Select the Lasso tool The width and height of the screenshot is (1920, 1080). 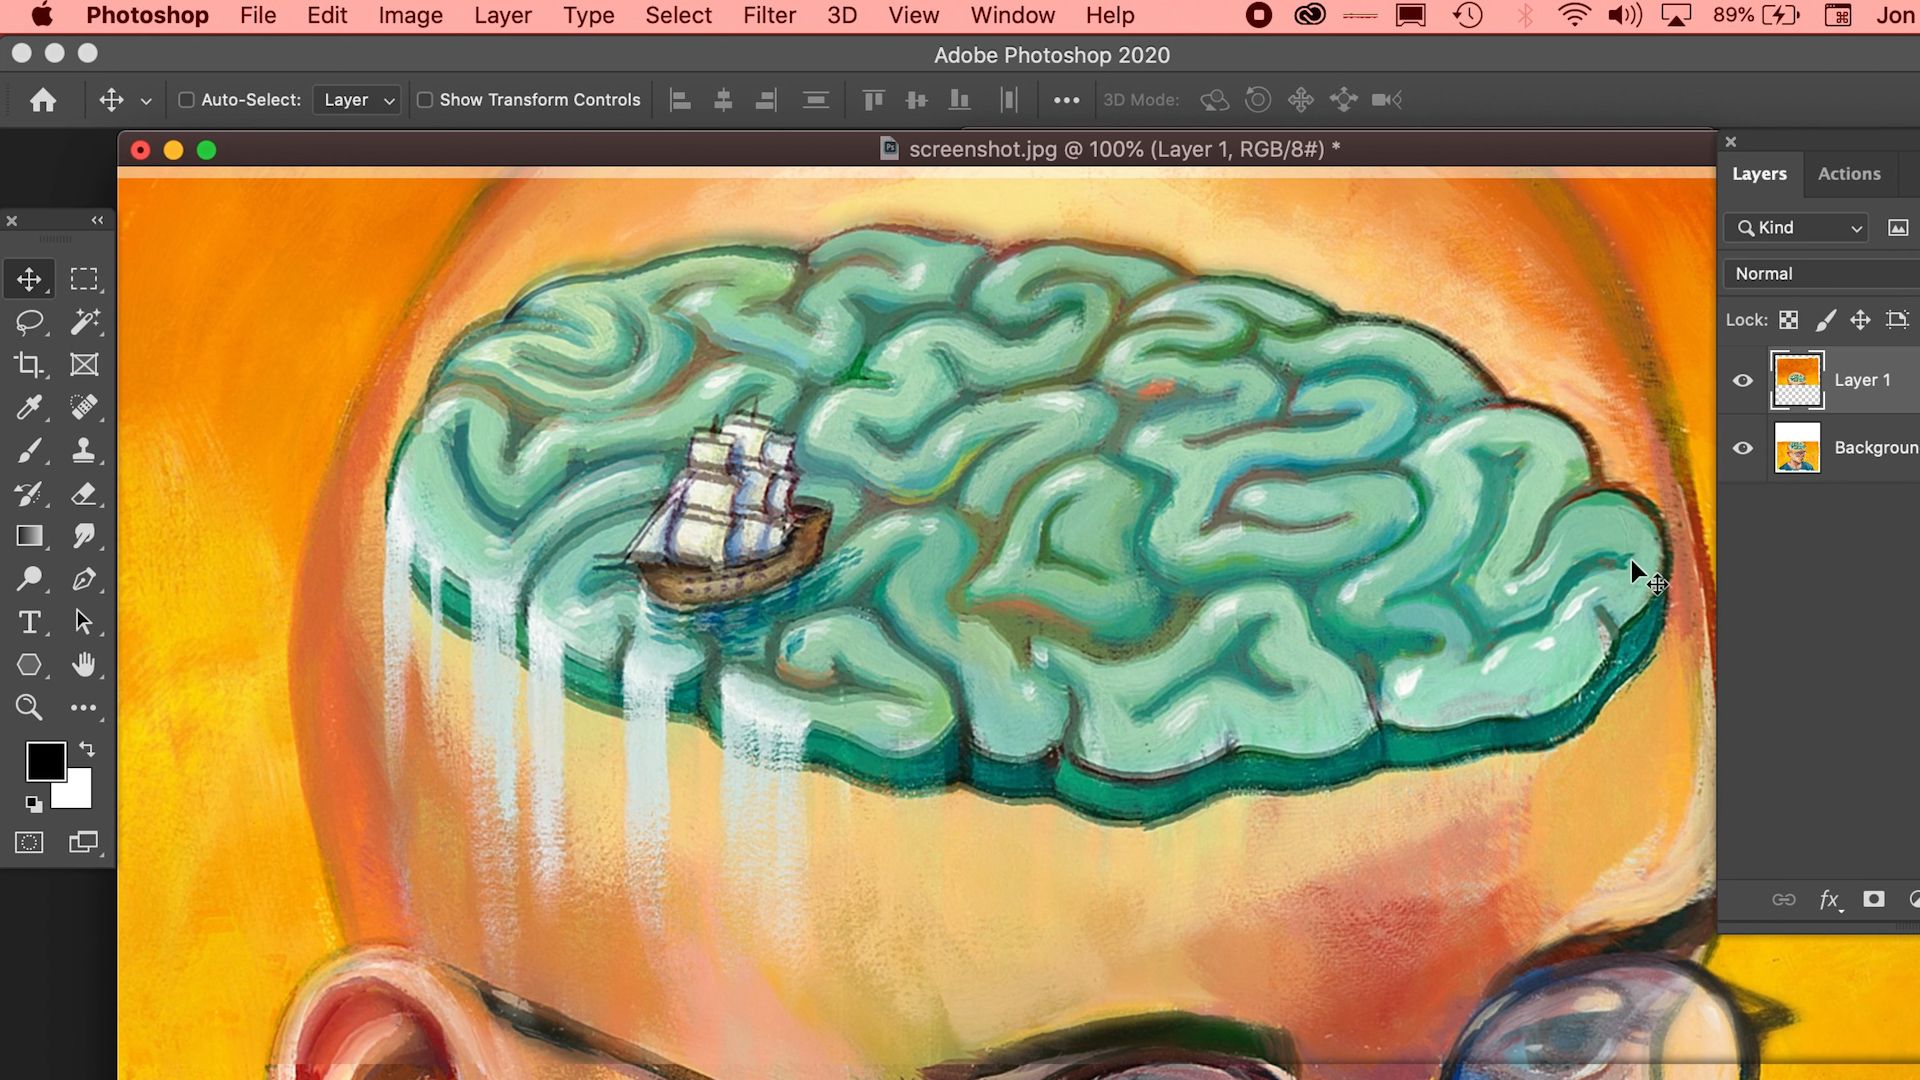[30, 322]
